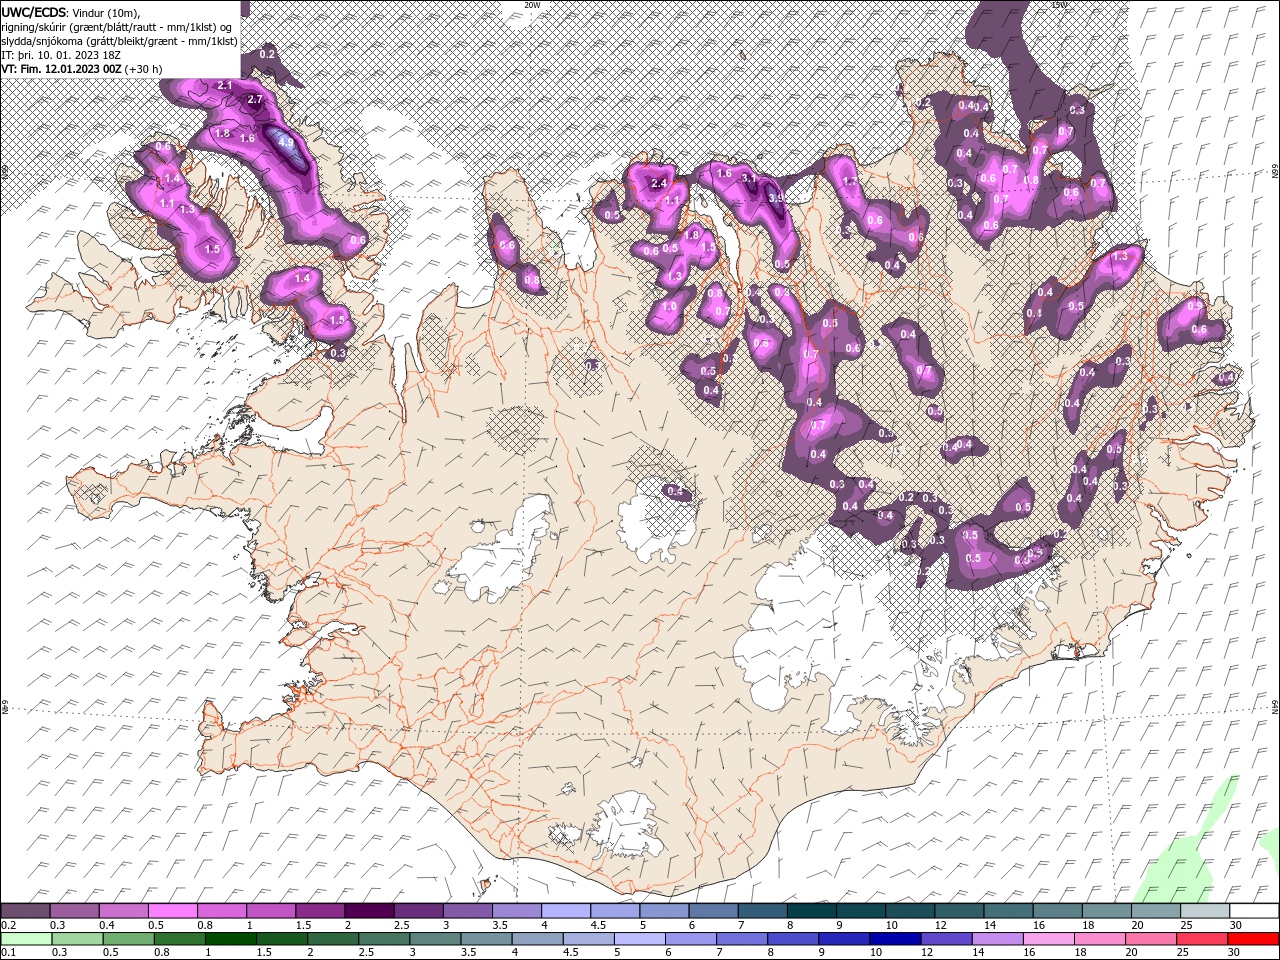Select lower legend swatch from 2 to 2.5
1280x960 pixels.
[333, 939]
